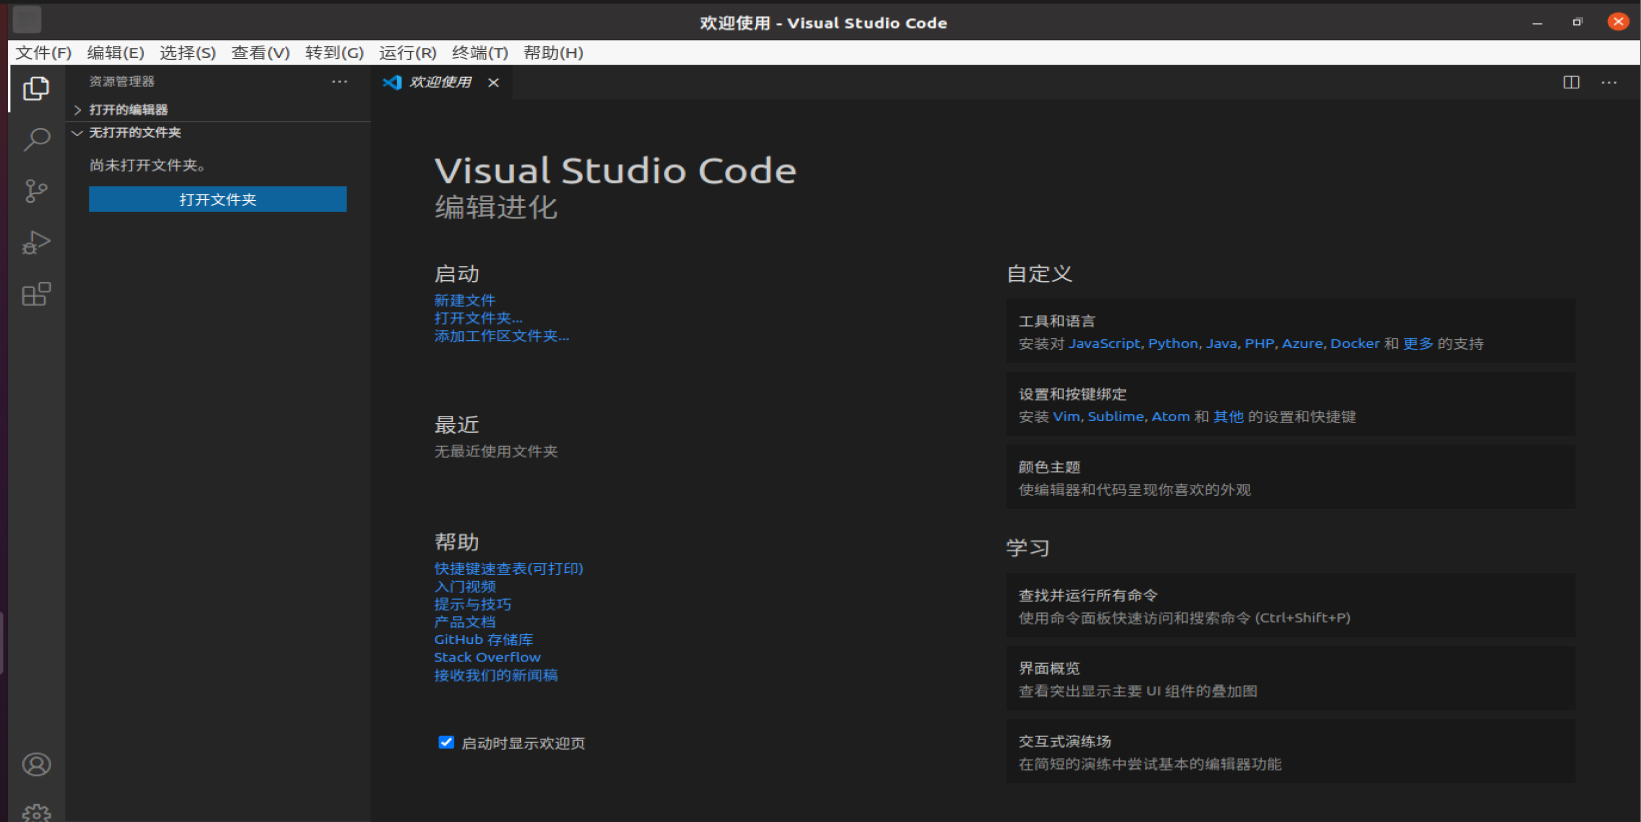Click the 新建文件 link

point(464,300)
